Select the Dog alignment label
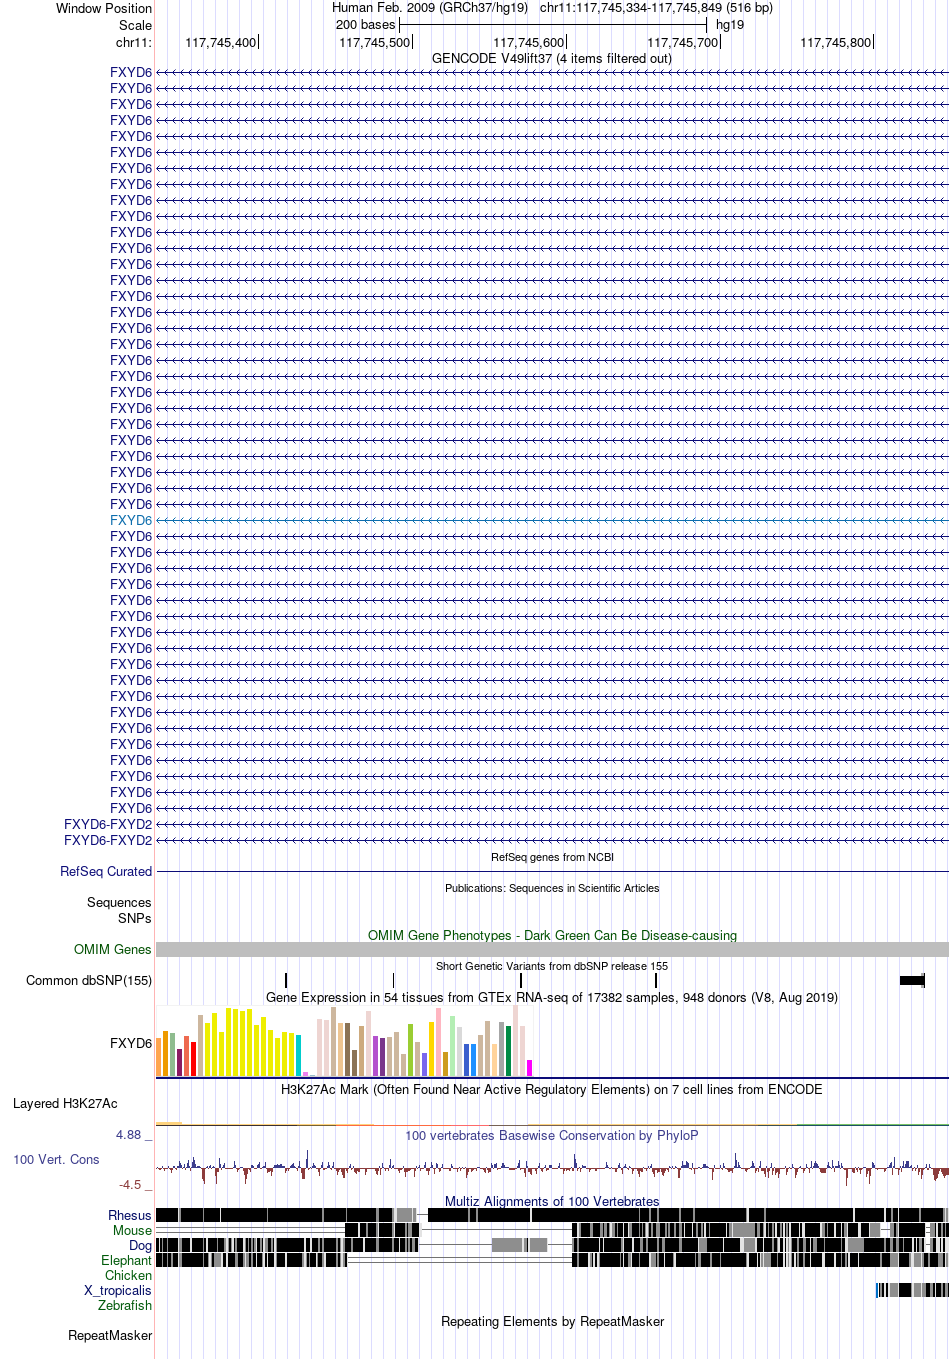 (x=140, y=1246)
